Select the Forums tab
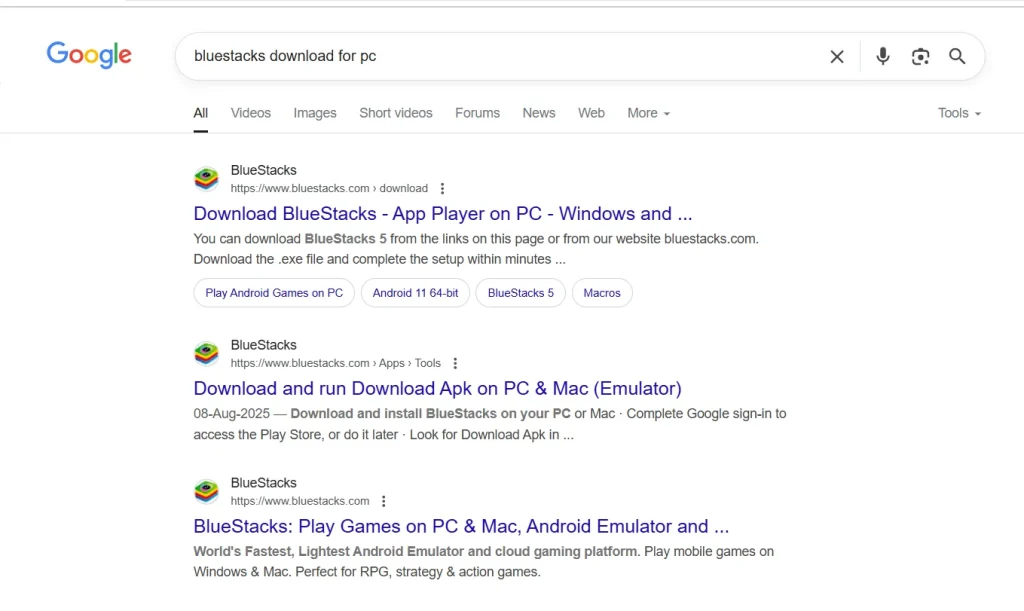 tap(477, 113)
